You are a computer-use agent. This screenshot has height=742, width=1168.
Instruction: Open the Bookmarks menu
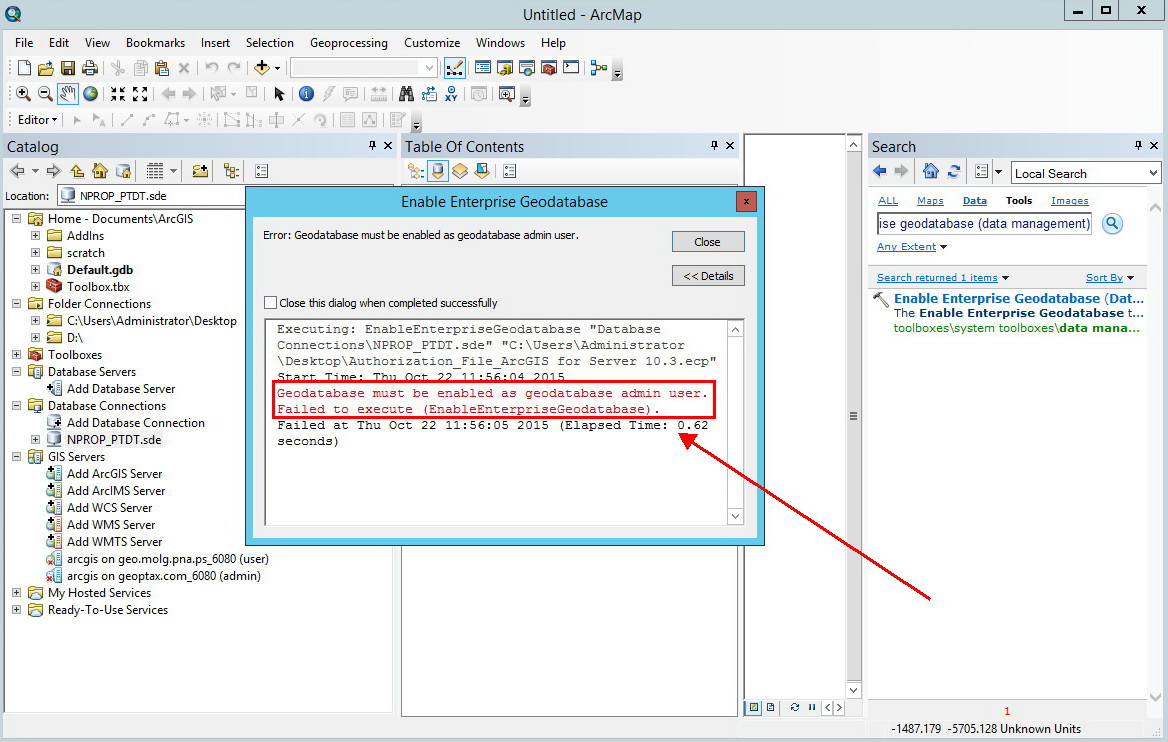point(155,42)
